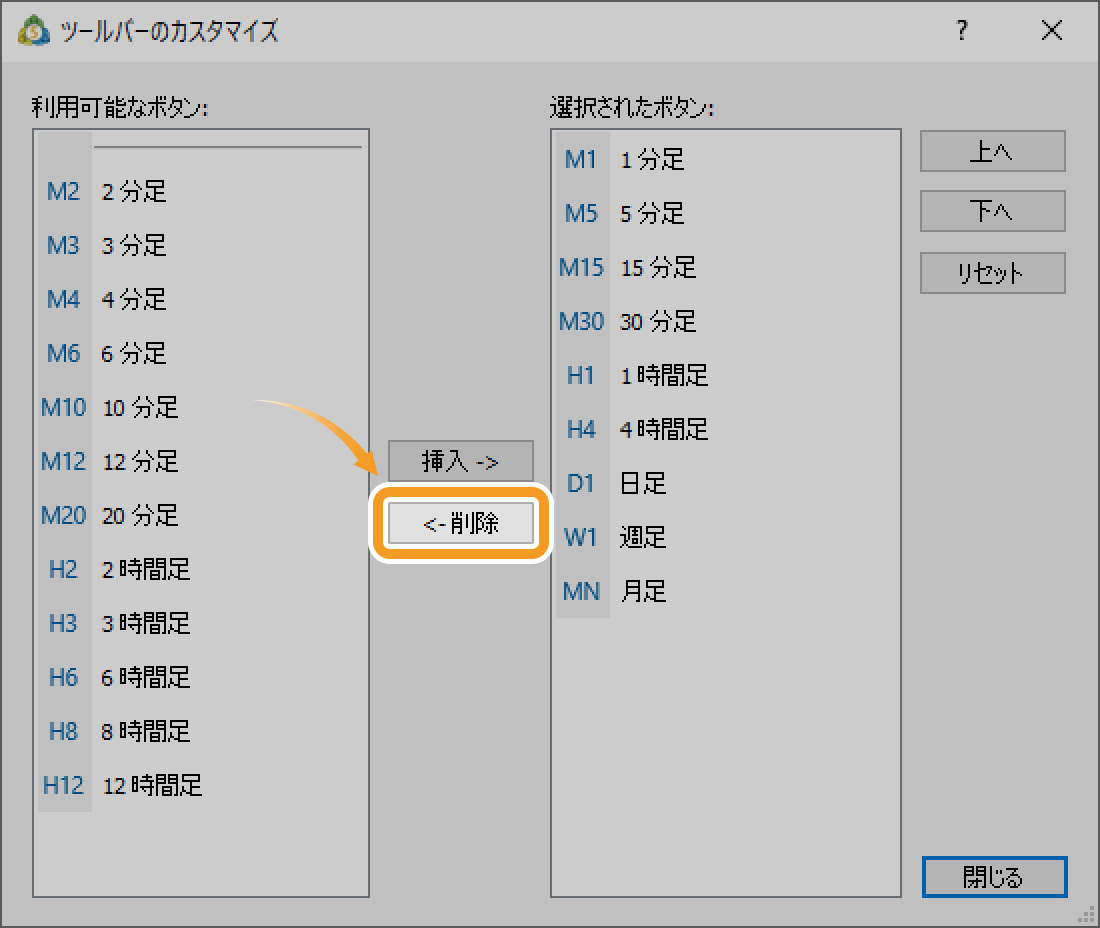This screenshot has width=1100, height=928.
Task: Close the toolbar customize window
Action: coord(1052,30)
